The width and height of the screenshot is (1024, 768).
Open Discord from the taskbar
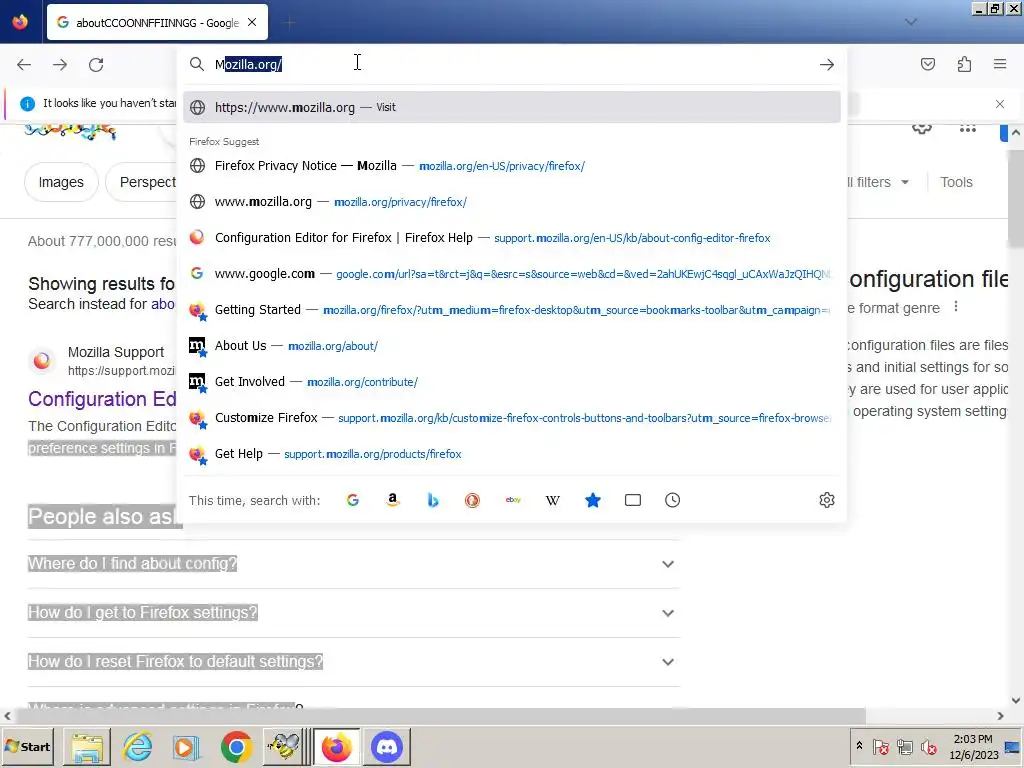(387, 746)
